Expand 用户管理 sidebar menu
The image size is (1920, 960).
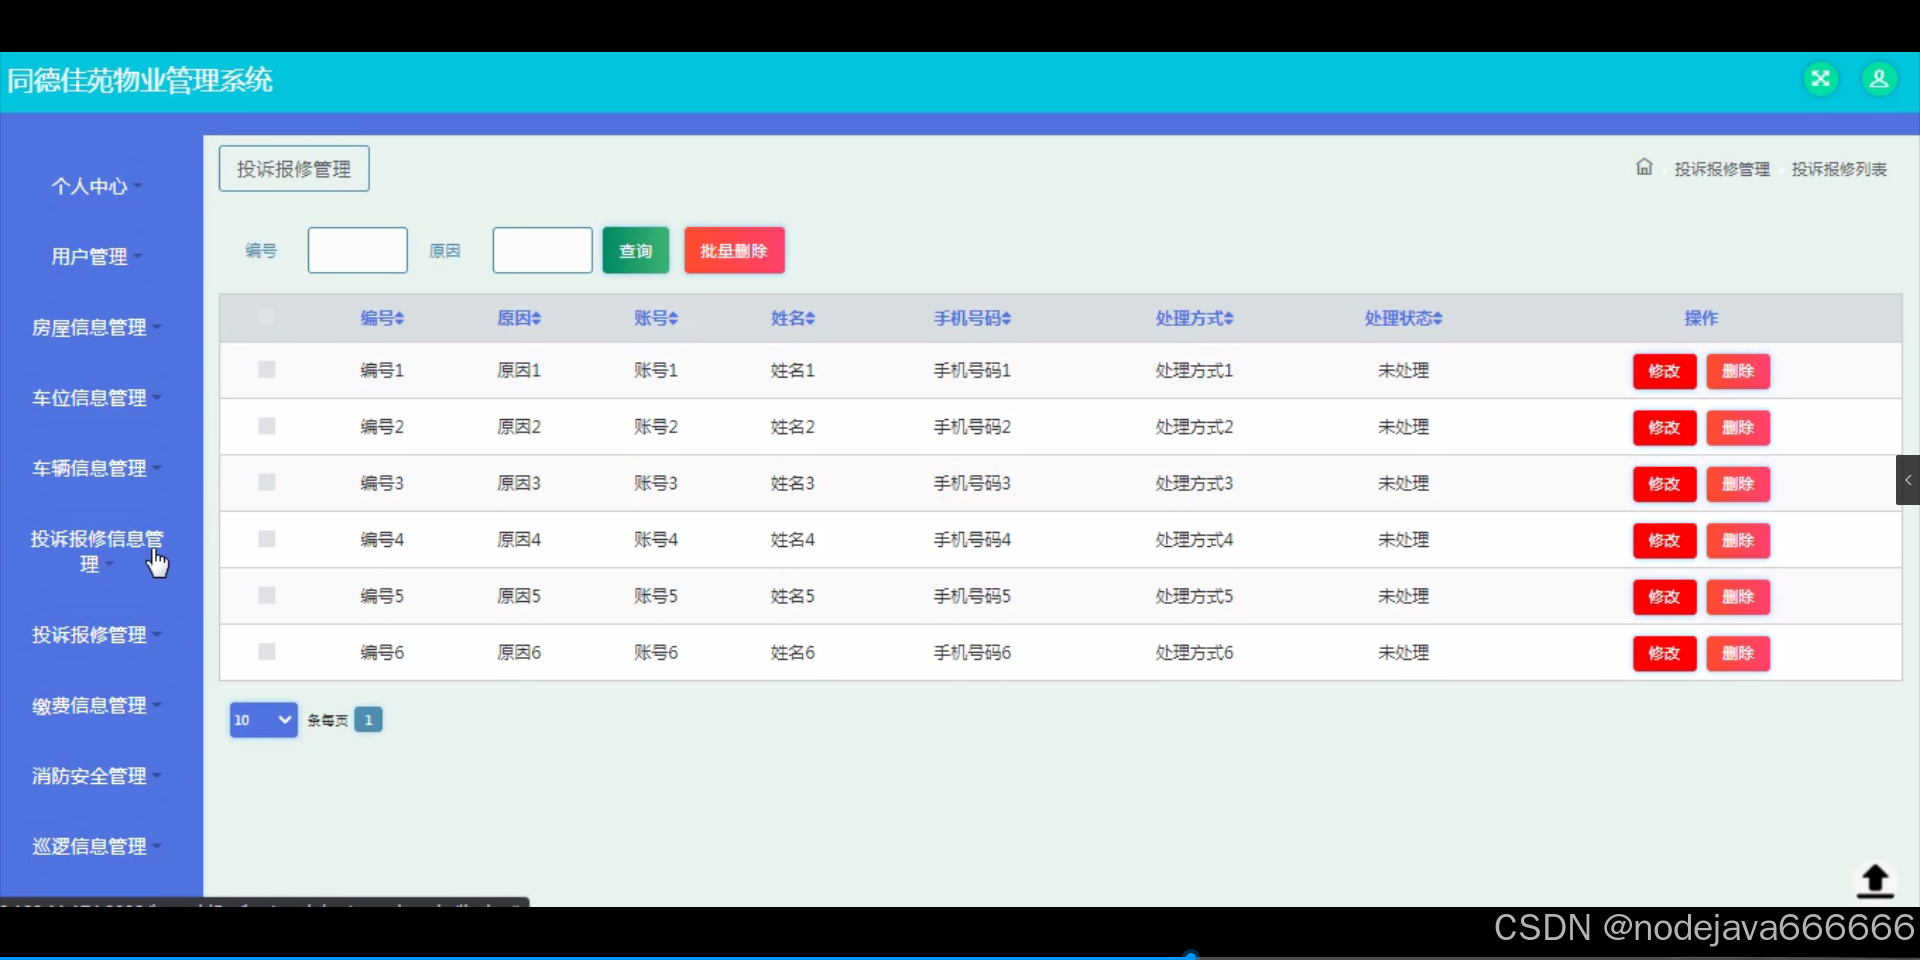(x=96, y=257)
